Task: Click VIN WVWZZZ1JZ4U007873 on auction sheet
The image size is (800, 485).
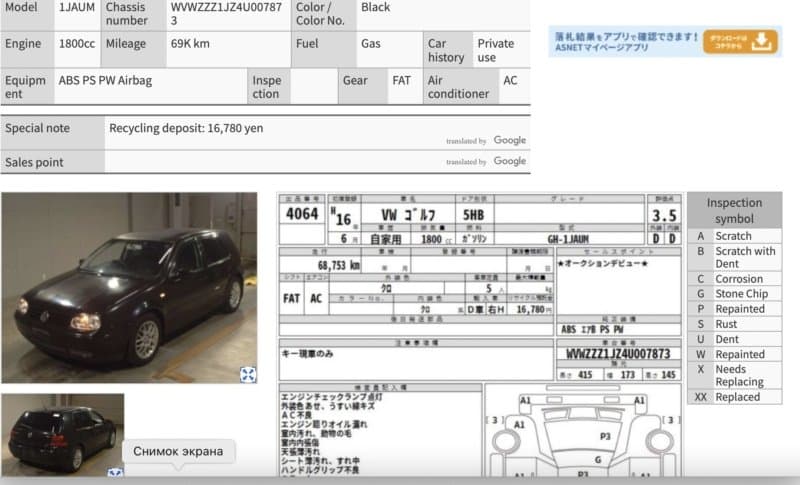Action: point(618,353)
